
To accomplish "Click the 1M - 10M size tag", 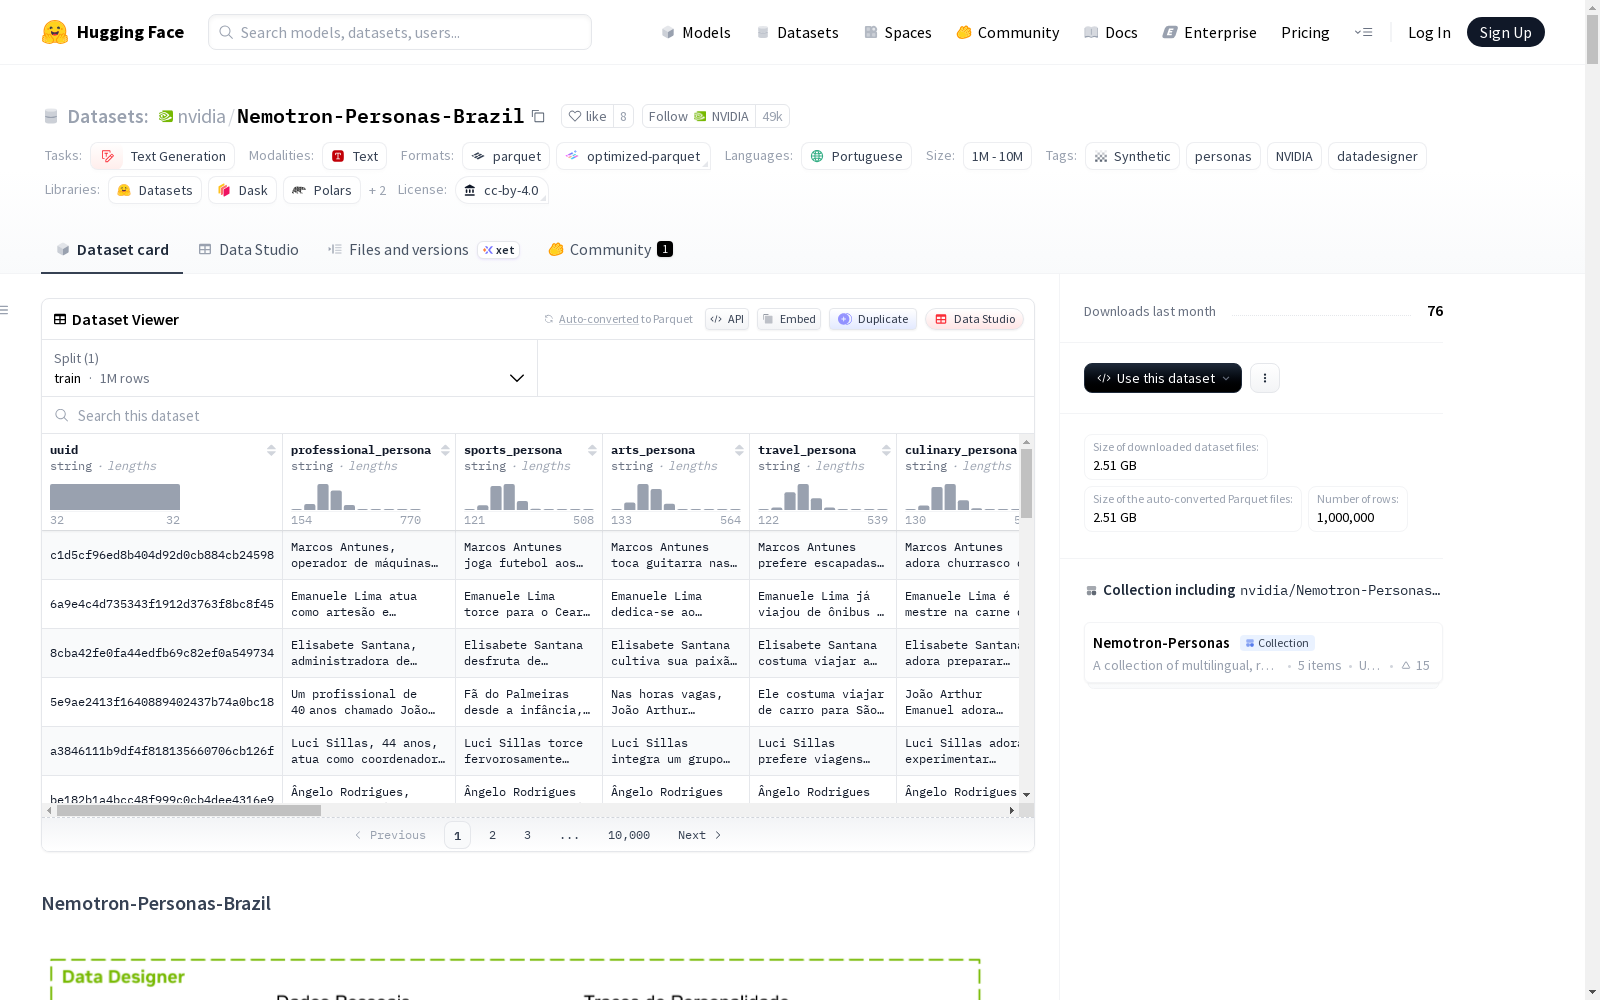I will pos(997,156).
